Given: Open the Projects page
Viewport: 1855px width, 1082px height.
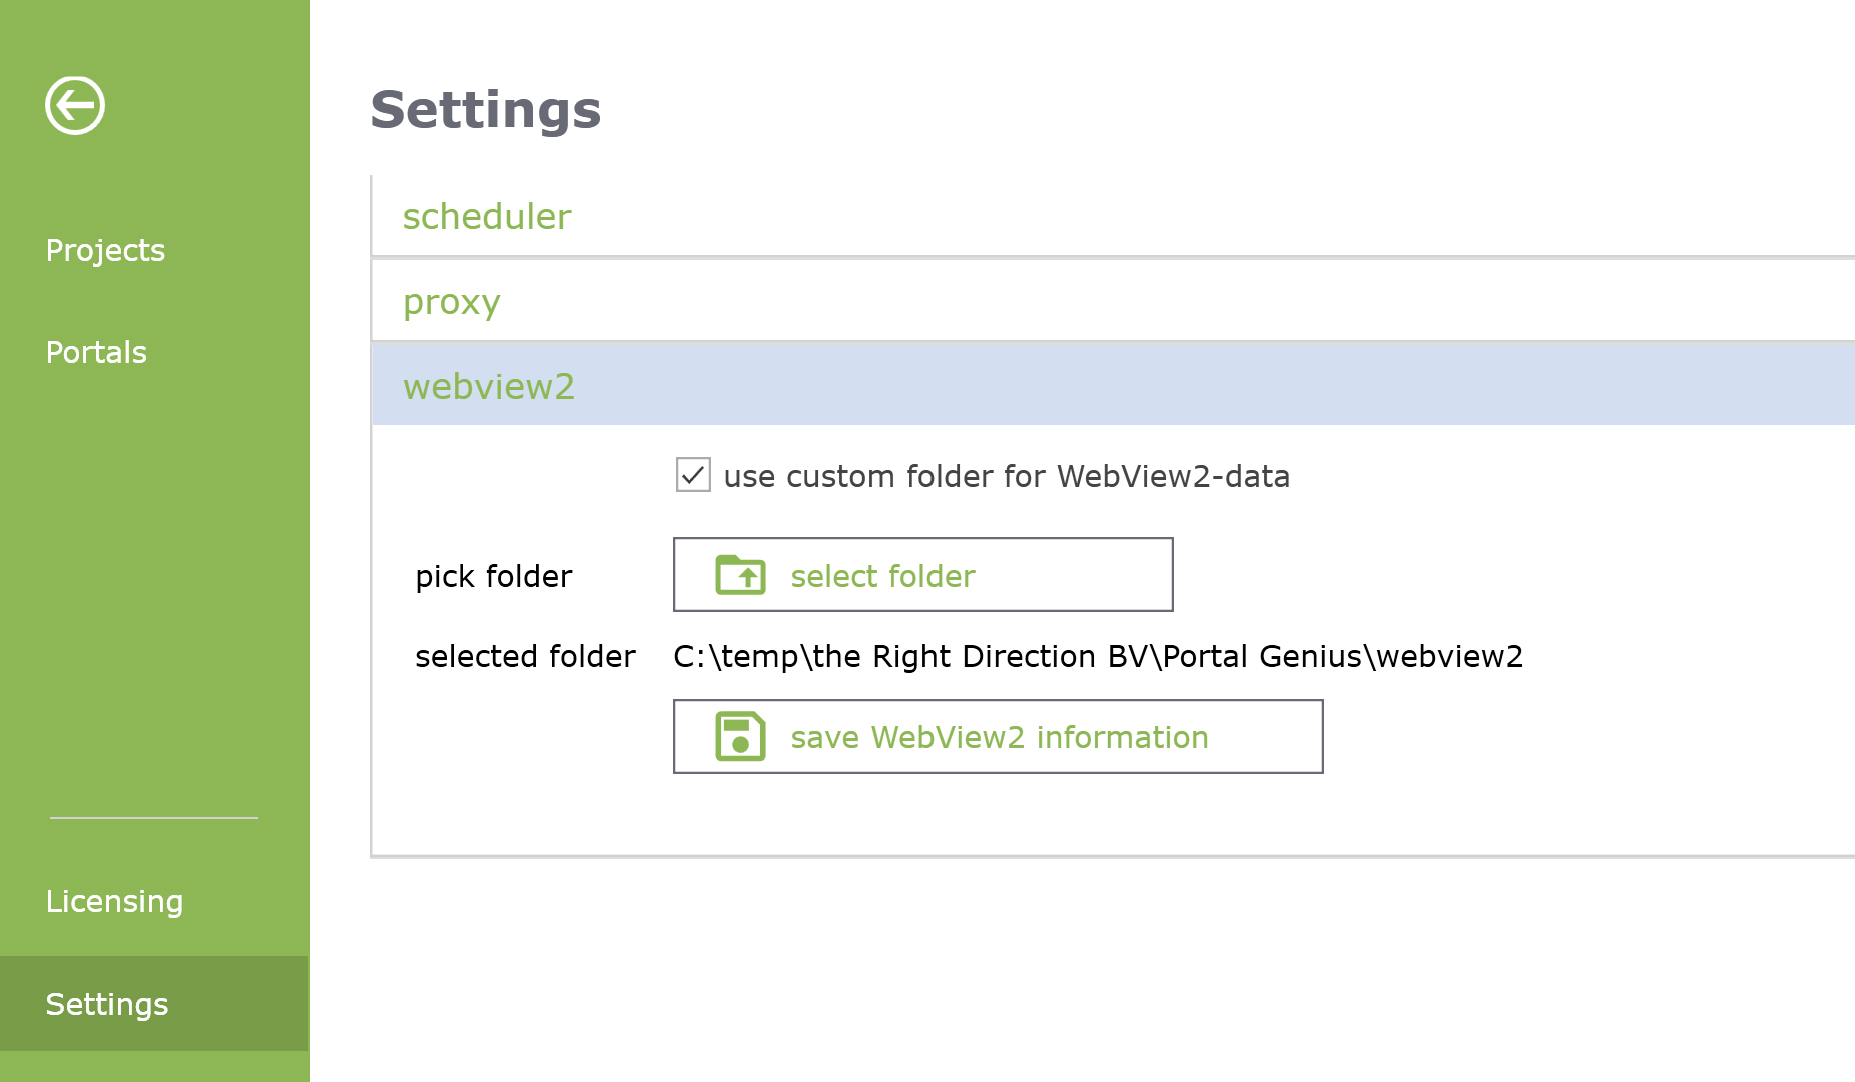Looking at the screenshot, I should [105, 250].
